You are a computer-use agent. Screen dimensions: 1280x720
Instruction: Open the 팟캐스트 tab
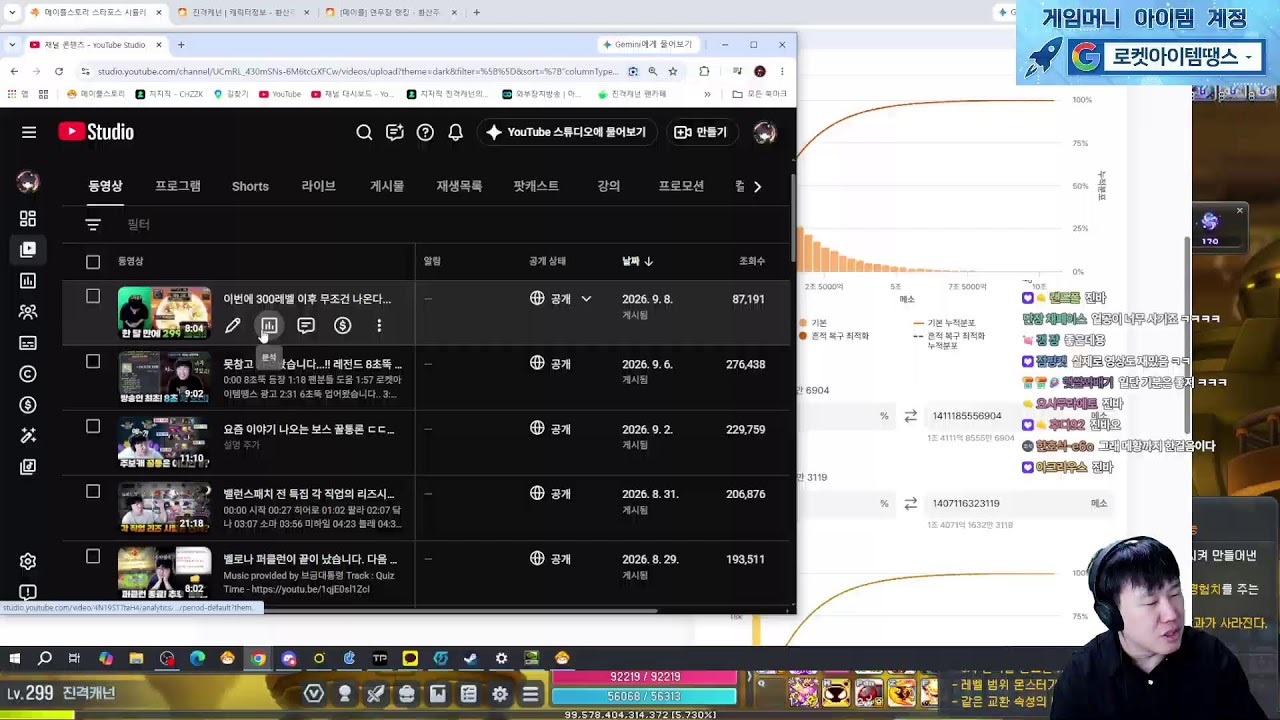536,186
